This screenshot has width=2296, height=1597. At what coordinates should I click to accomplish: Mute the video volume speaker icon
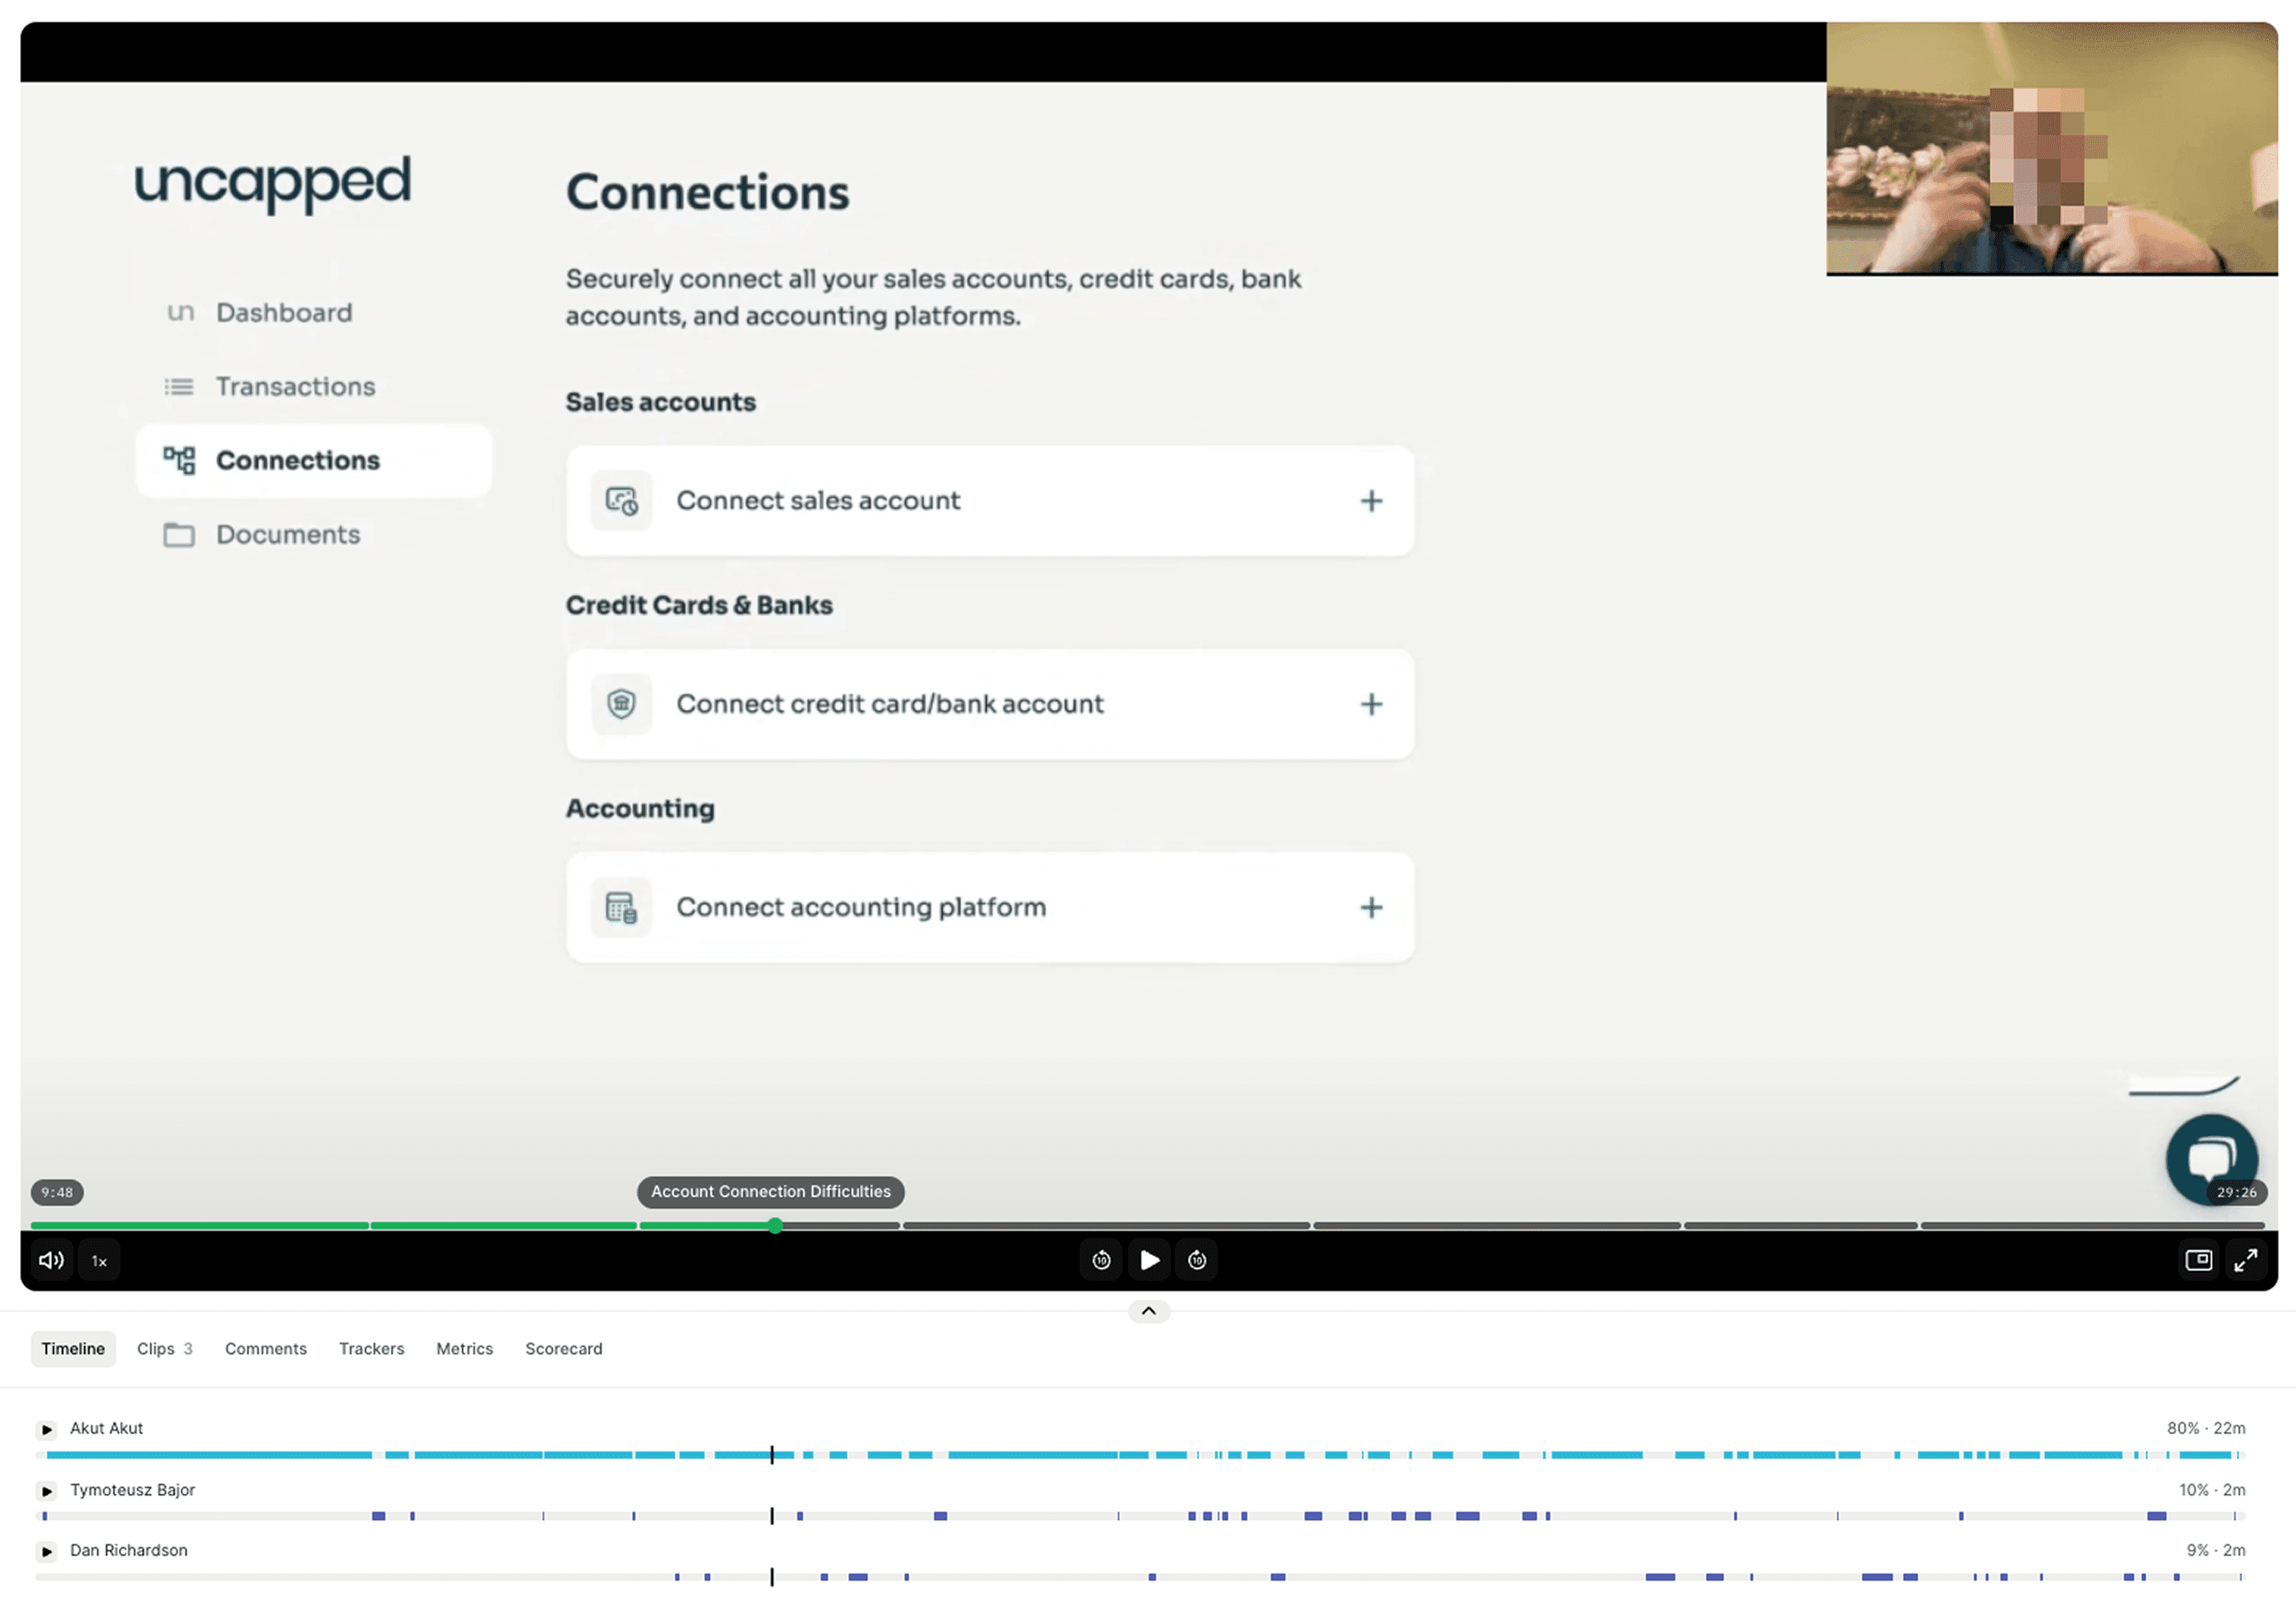click(x=51, y=1260)
